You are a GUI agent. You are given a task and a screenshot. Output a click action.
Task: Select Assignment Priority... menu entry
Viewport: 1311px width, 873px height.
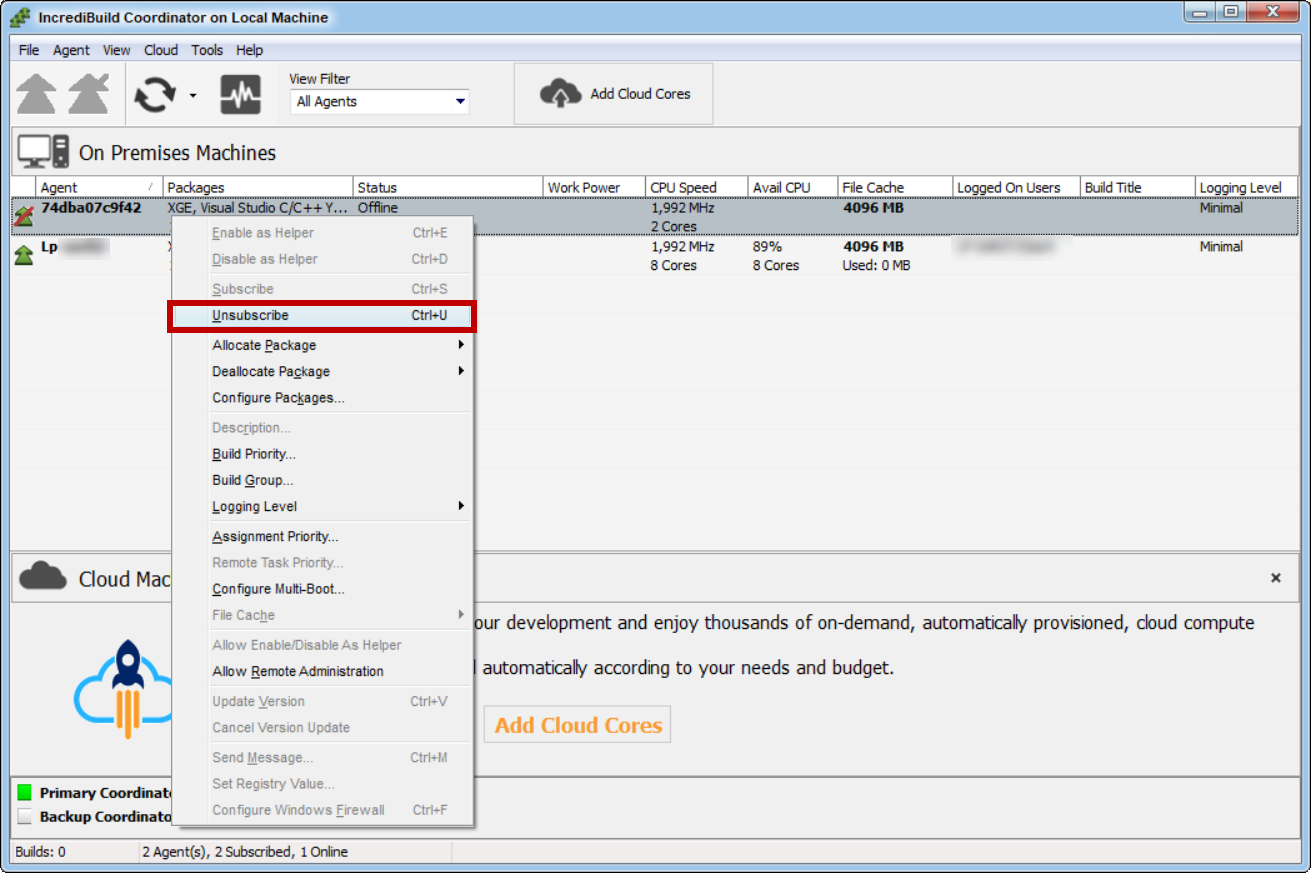[x=322, y=537]
